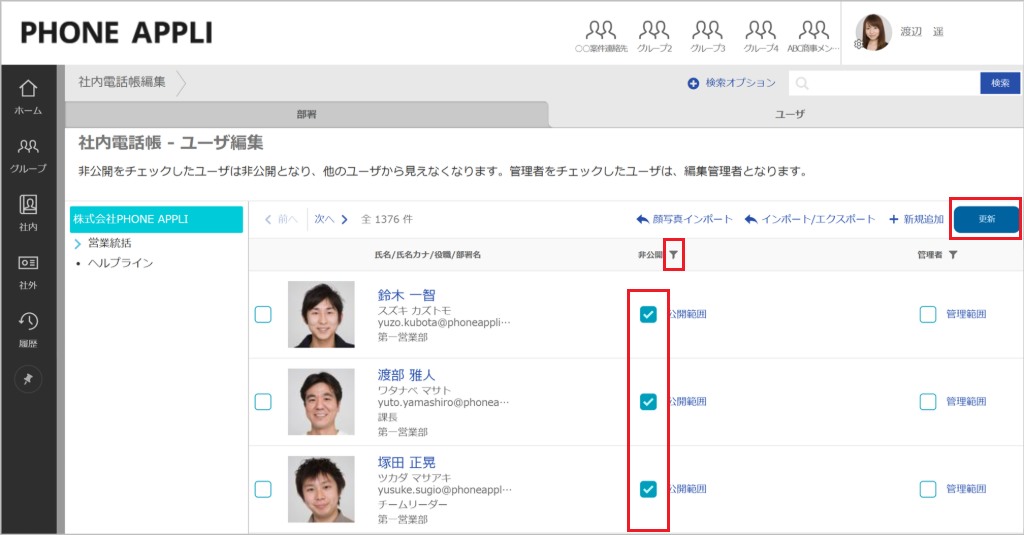Switch to the 部署 tab
The height and width of the screenshot is (535, 1024).
[307, 115]
